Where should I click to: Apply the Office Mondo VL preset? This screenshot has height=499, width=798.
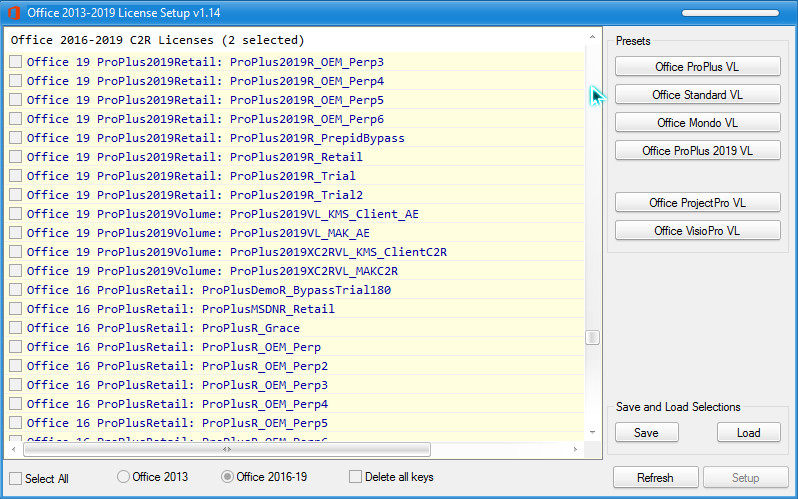coord(697,123)
